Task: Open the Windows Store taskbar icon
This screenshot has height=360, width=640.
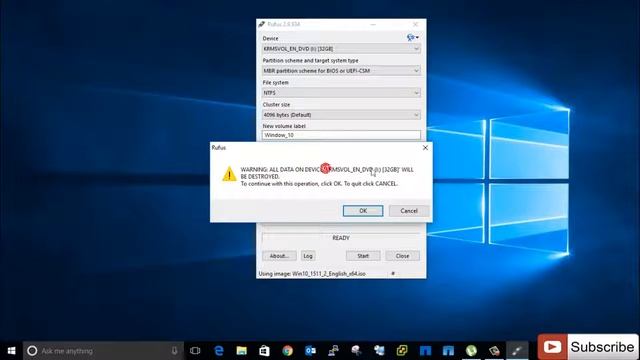Action: coord(264,351)
